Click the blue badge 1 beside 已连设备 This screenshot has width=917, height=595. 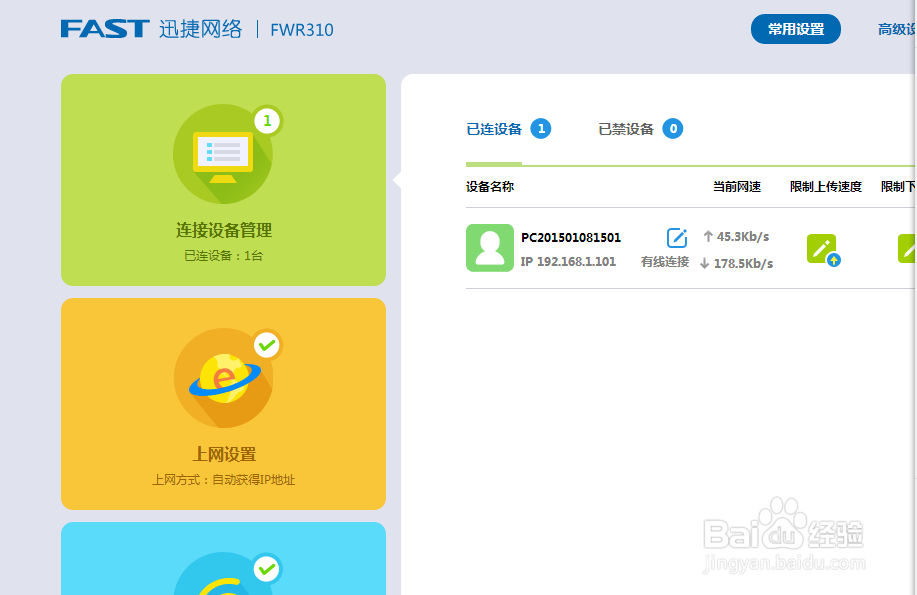[x=541, y=129]
